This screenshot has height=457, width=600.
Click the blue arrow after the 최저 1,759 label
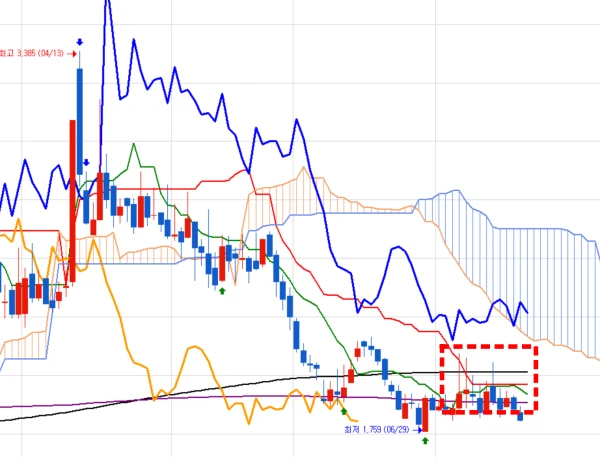417,430
